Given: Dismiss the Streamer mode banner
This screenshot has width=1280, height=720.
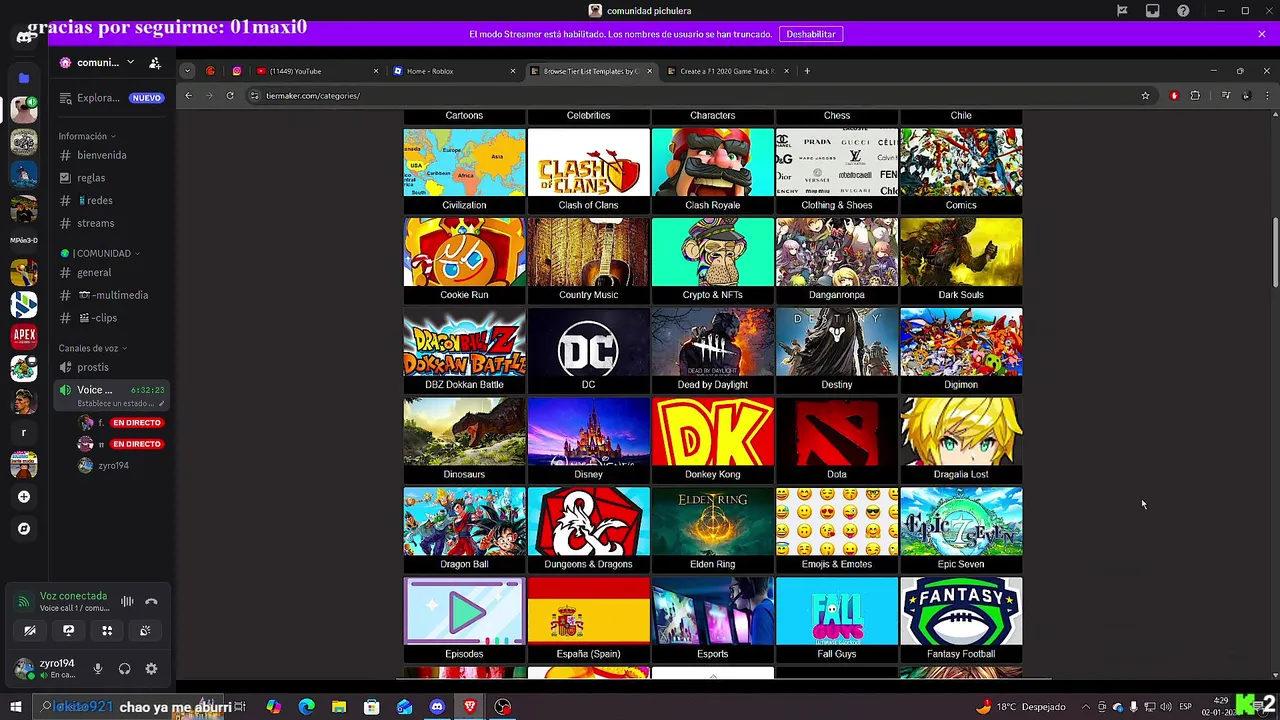Looking at the screenshot, I should click(1261, 34).
